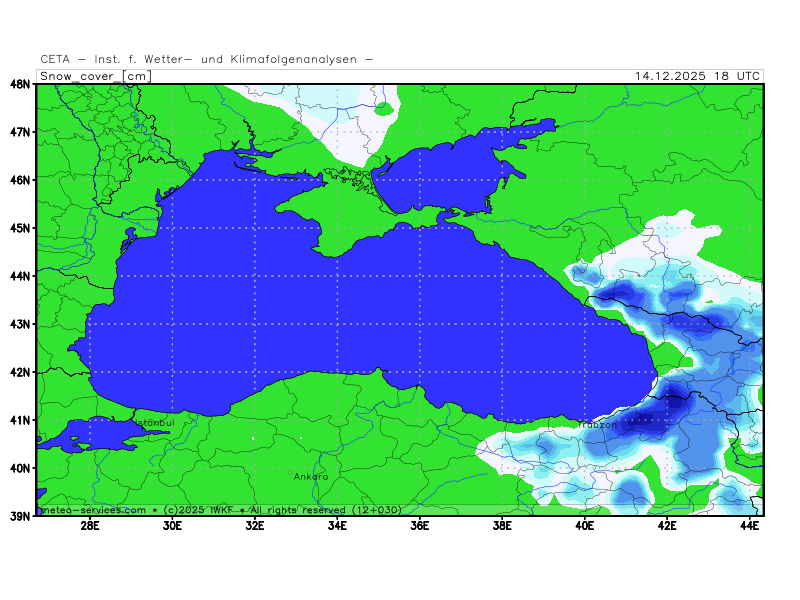The height and width of the screenshot is (600, 800).
Task: Click the Istanbul city label
Action: coord(154,423)
